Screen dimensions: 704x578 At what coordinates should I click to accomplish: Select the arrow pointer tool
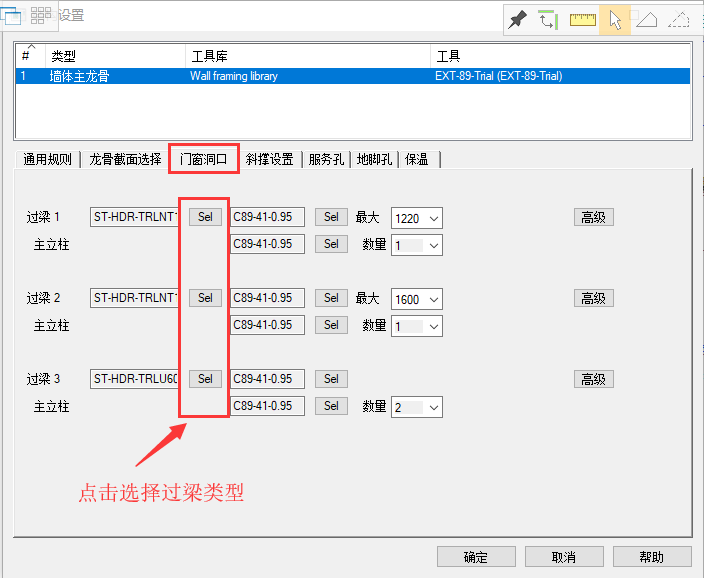615,20
